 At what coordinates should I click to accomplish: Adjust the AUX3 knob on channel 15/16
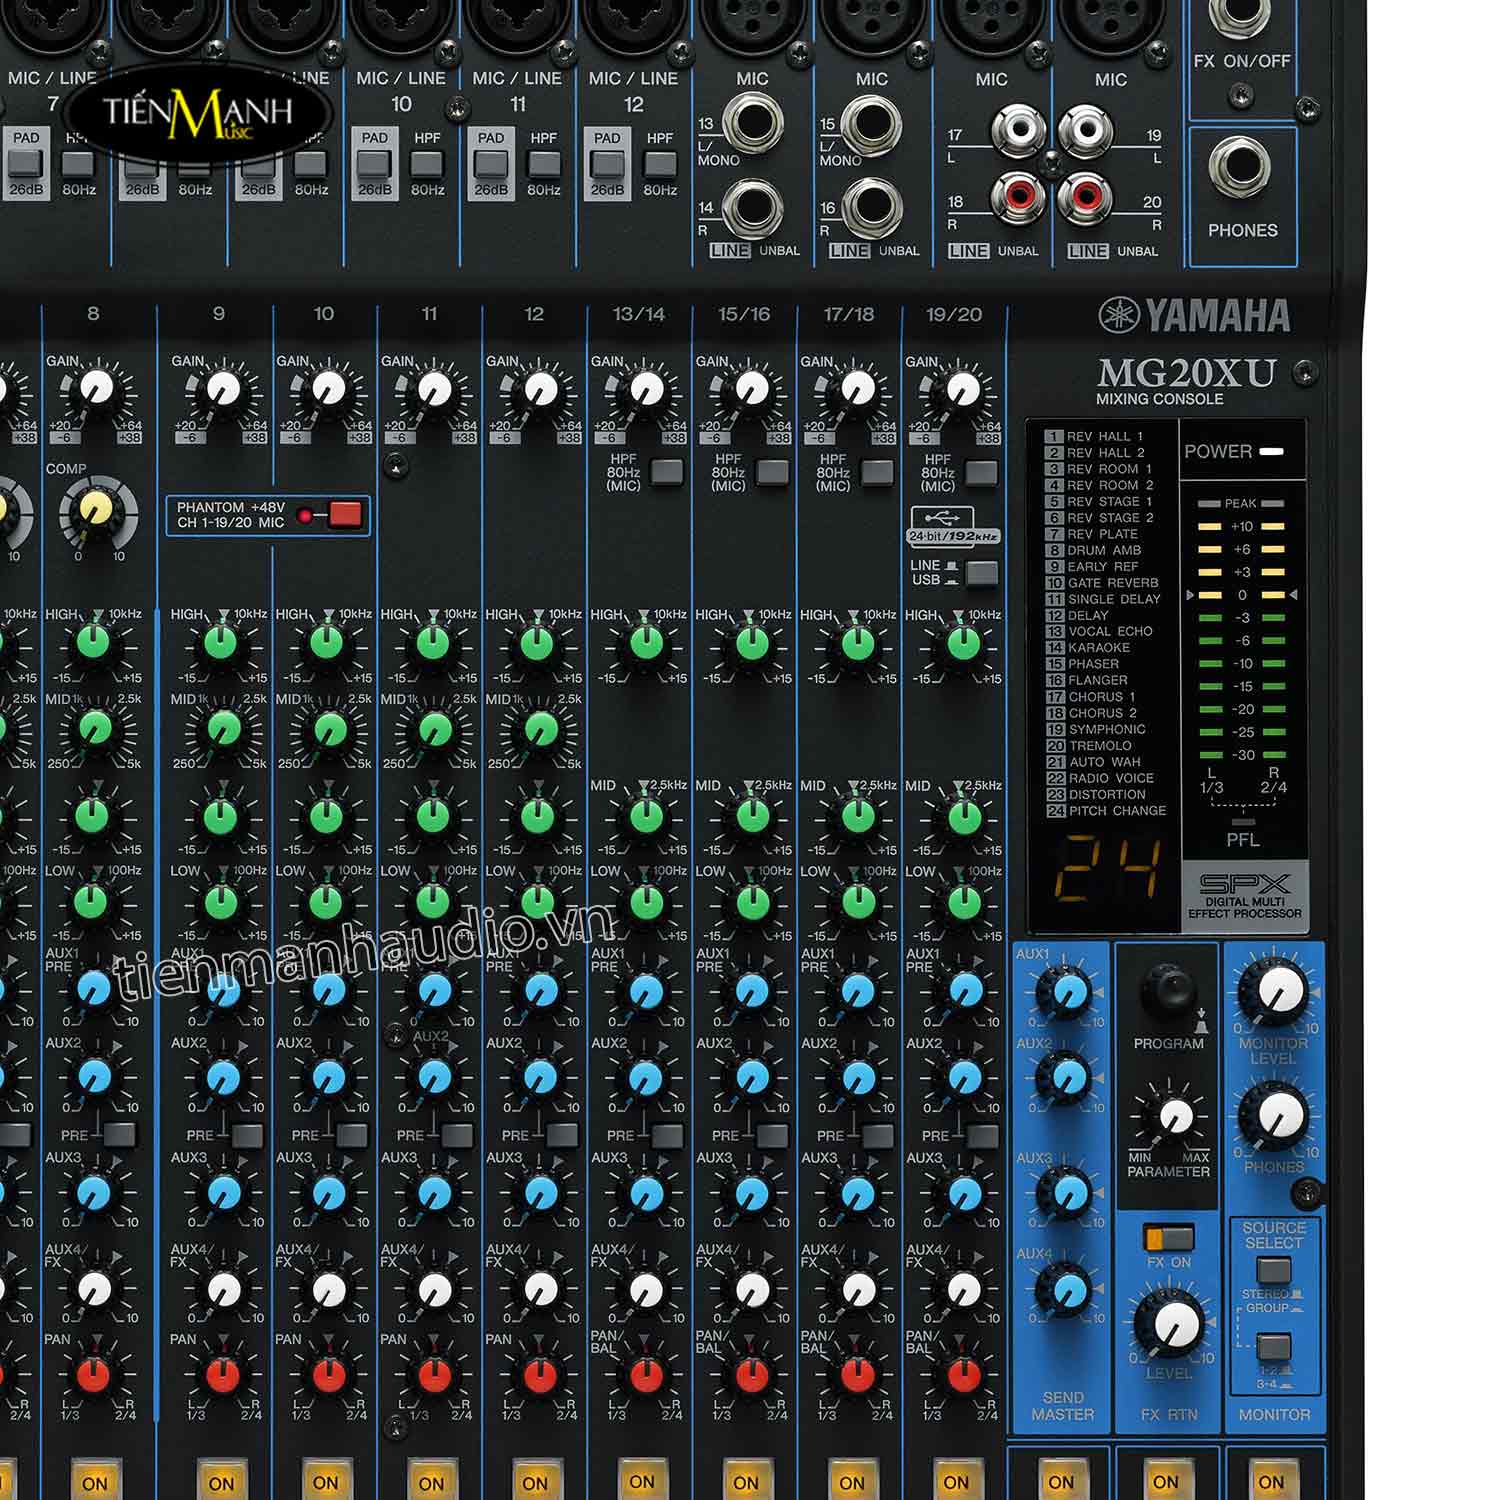(751, 1193)
